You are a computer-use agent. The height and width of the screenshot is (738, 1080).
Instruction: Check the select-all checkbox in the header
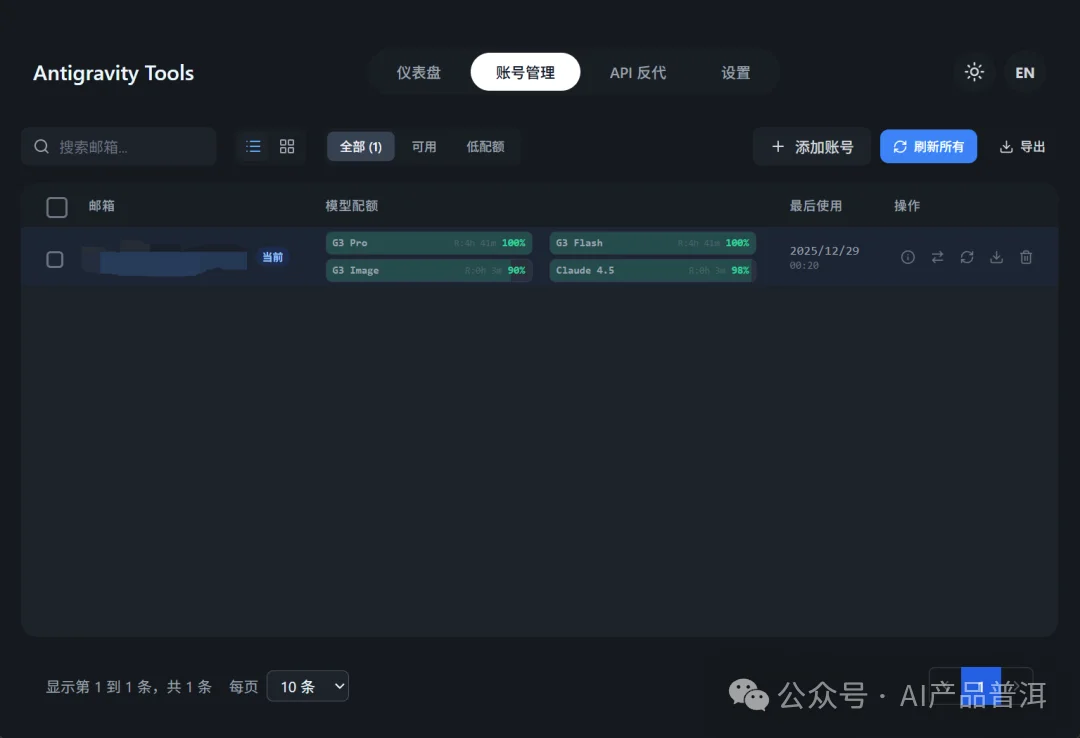[57, 207]
